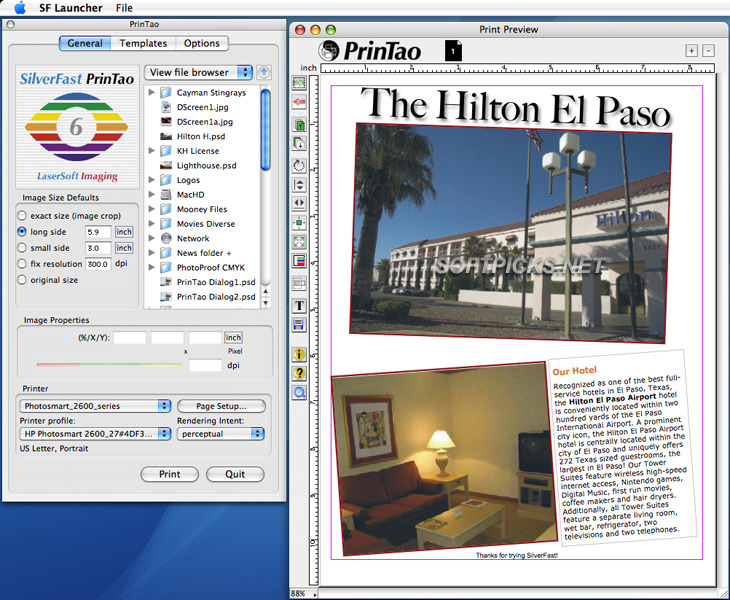The image size is (730, 600).
Task: Click the fit-to-frame green arrows icon
Action: [x=299, y=242]
